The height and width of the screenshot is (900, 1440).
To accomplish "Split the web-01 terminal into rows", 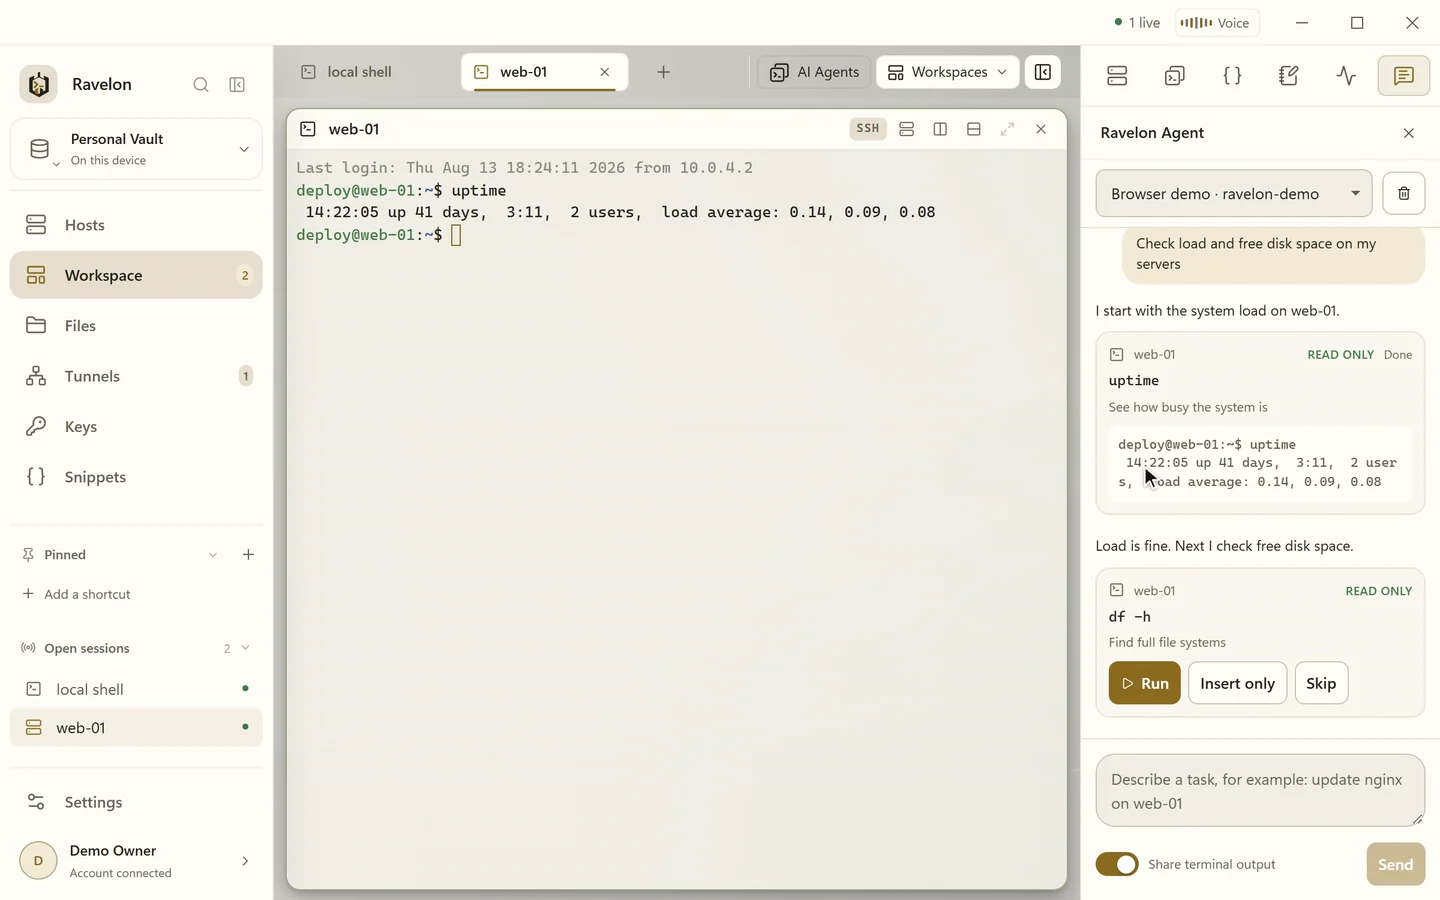I will coord(974,129).
